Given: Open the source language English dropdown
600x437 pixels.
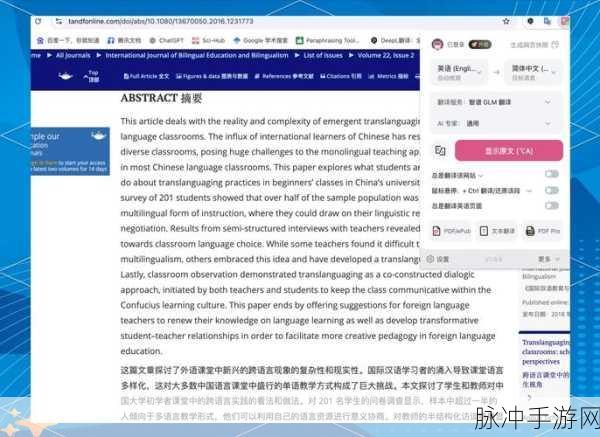Looking at the screenshot, I should click(x=459, y=72).
